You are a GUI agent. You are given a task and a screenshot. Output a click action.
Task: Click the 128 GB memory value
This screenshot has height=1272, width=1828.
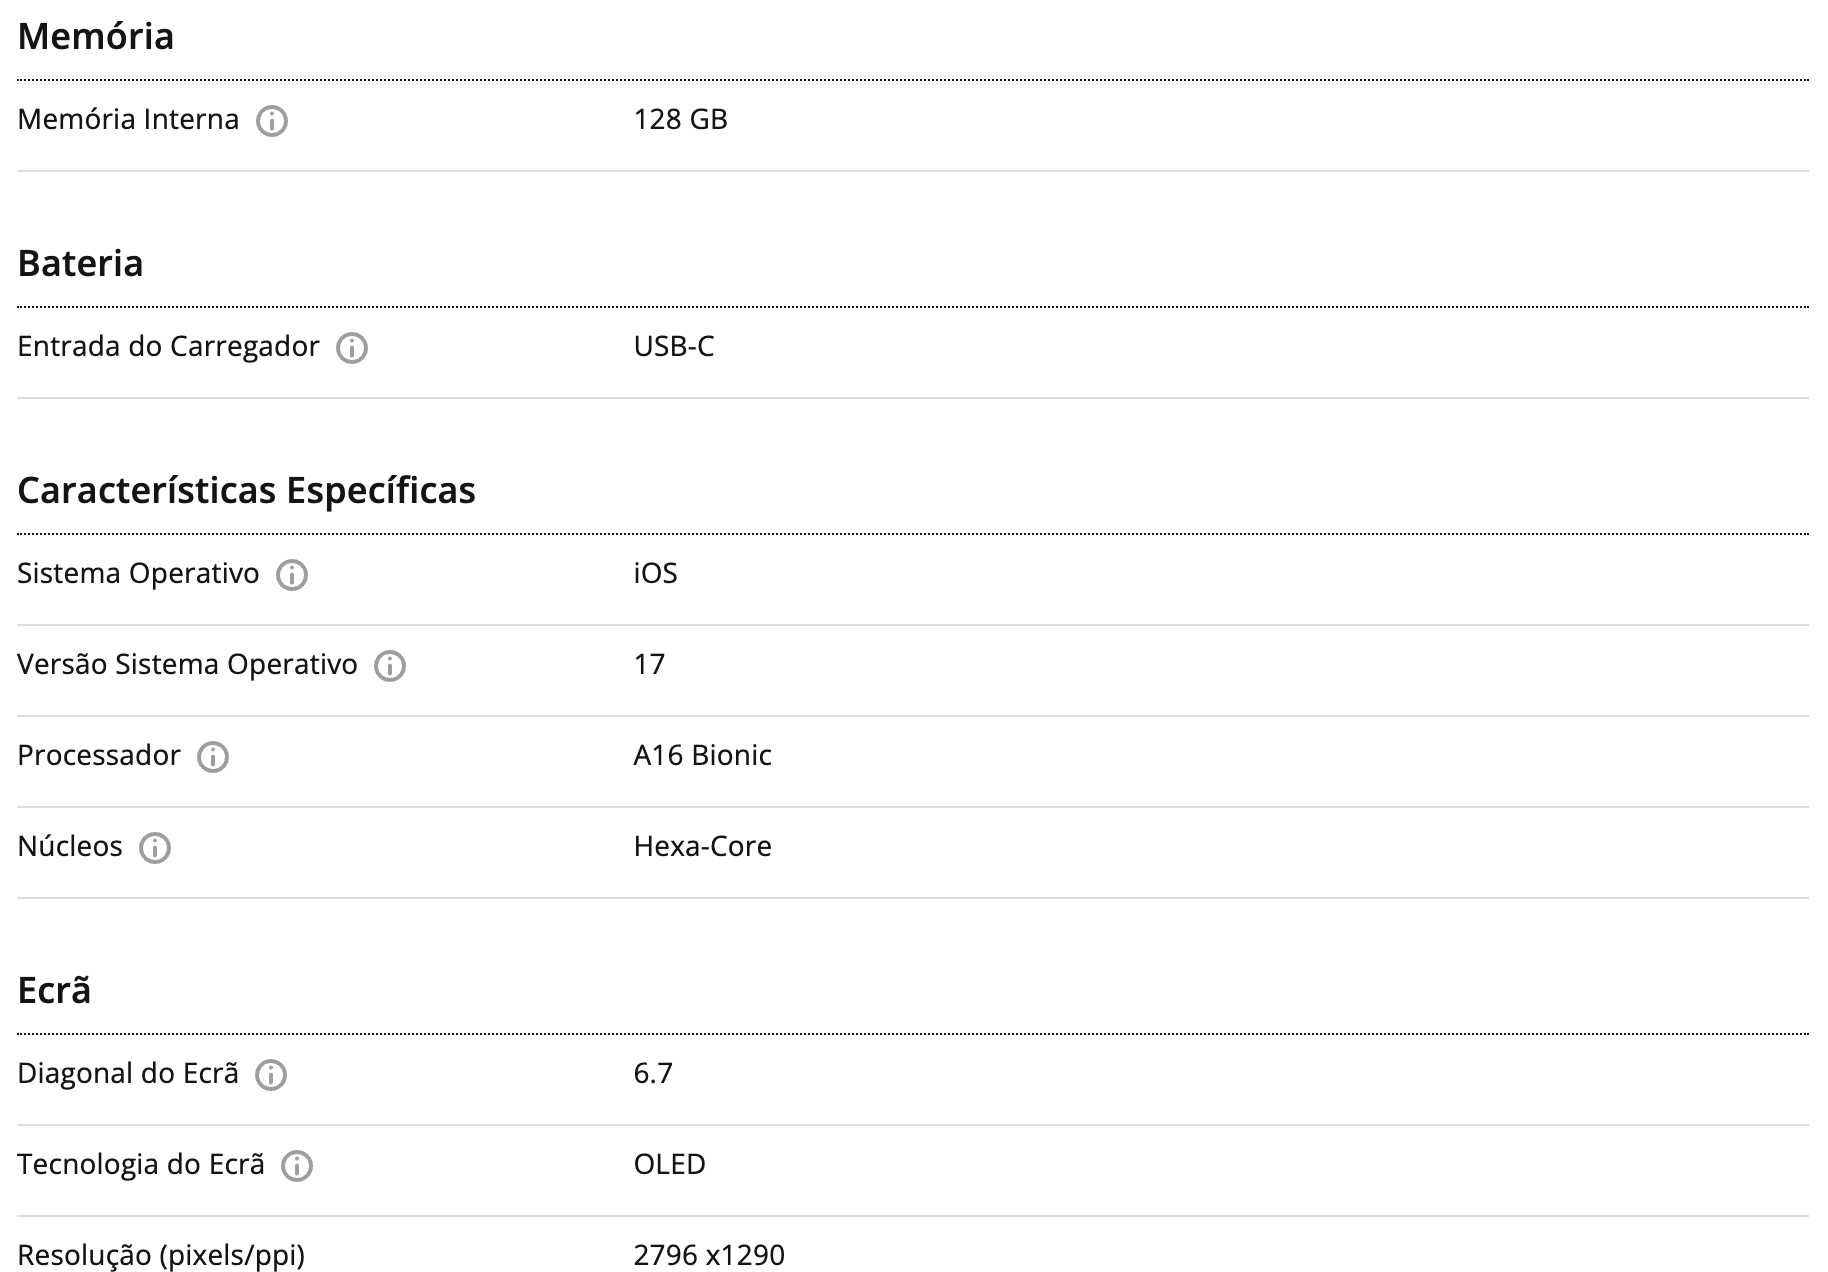pos(680,120)
